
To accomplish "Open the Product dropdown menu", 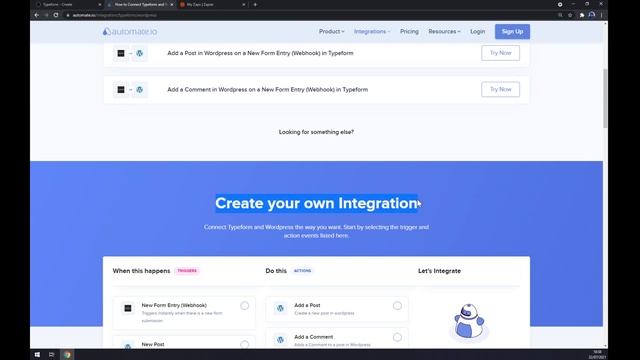I will (x=331, y=31).
